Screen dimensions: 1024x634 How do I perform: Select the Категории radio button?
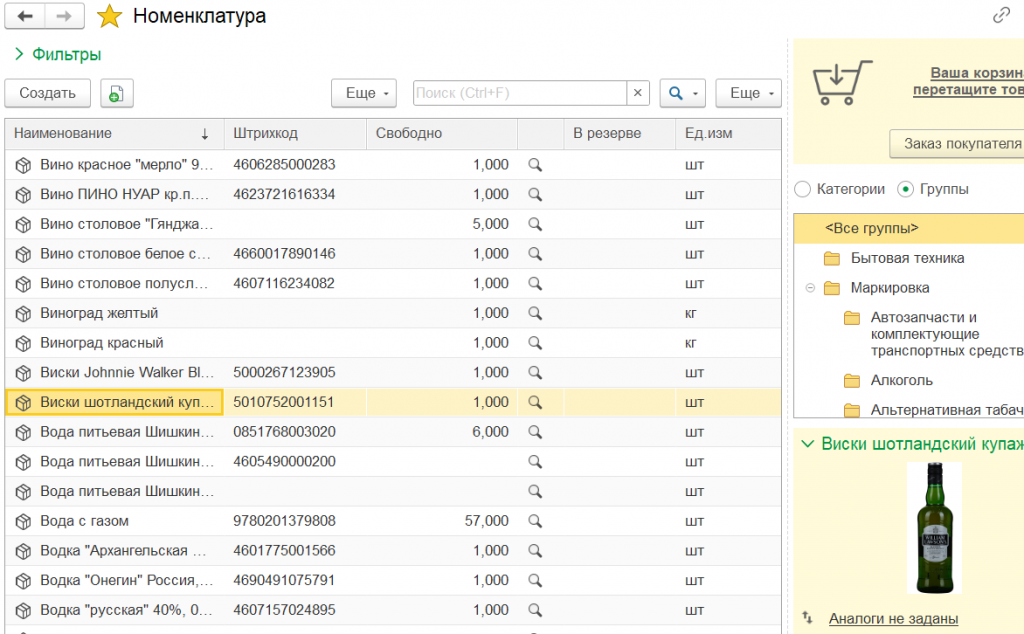[x=802, y=189]
